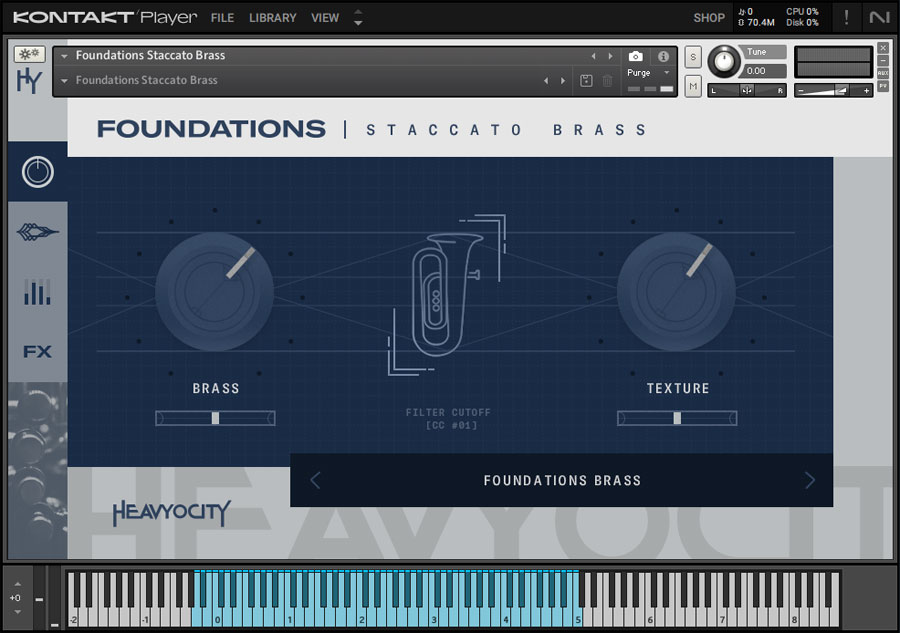Click the TEXTURE horizontal slider
Screen dimensions: 900x633
point(677,418)
